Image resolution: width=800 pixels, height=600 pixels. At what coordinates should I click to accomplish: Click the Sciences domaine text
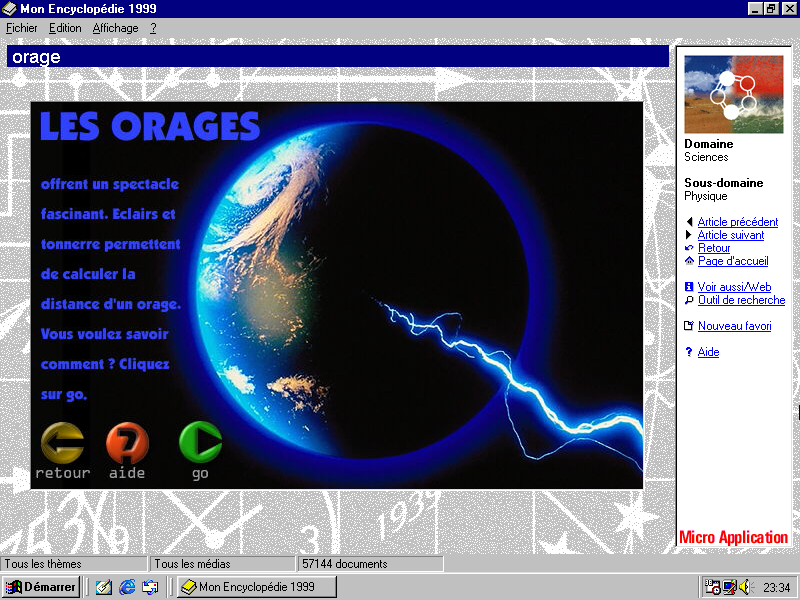point(706,157)
